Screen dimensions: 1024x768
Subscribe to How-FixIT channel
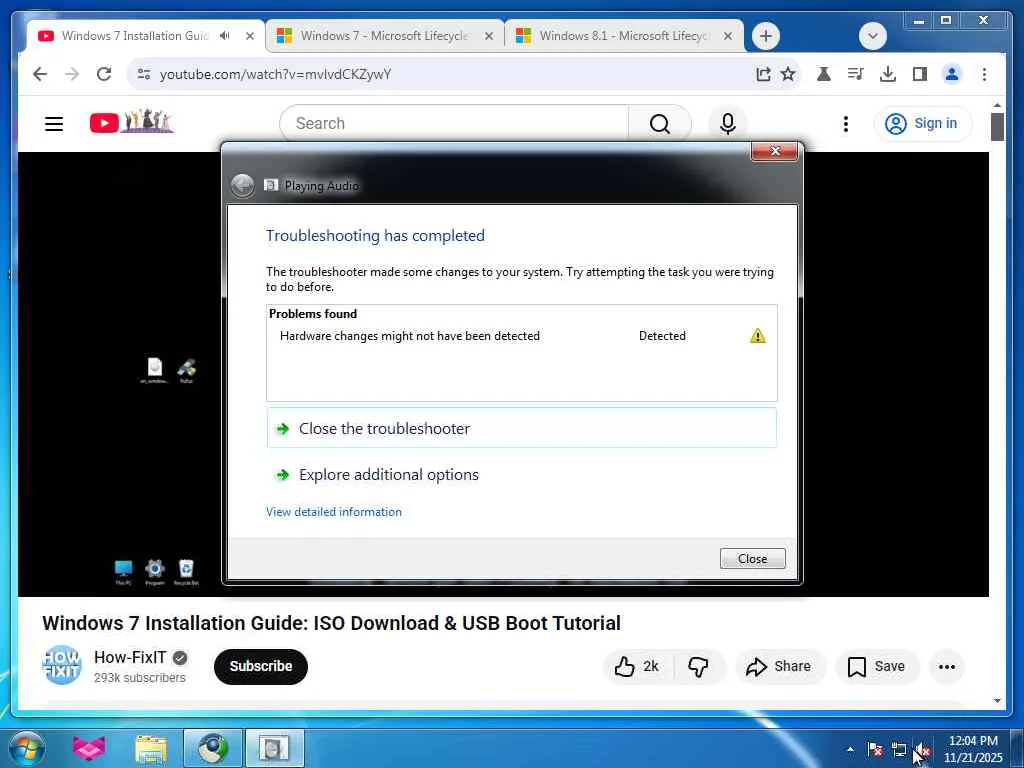pyautogui.click(x=261, y=666)
